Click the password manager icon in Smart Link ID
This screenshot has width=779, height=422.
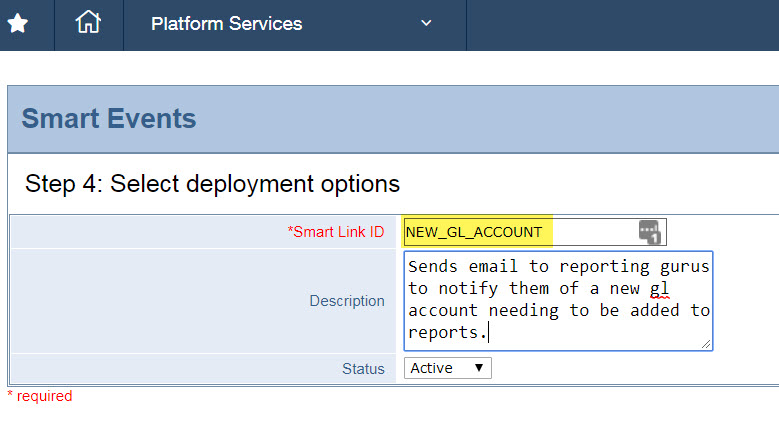click(x=650, y=232)
